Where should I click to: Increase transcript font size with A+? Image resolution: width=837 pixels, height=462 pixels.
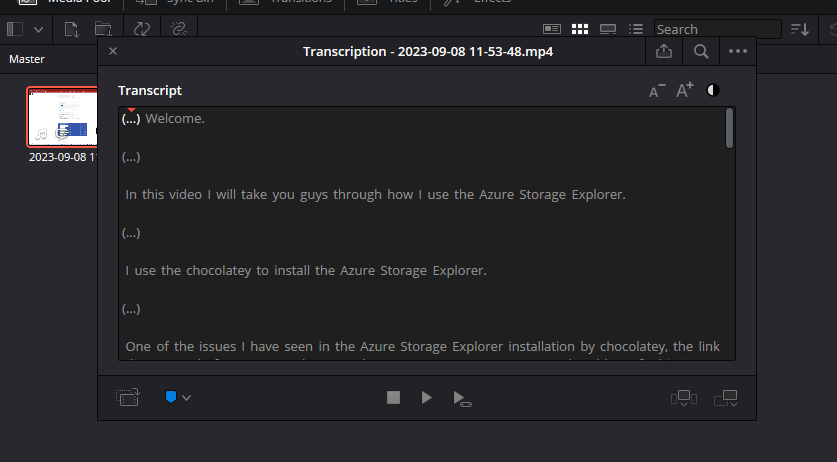[685, 90]
